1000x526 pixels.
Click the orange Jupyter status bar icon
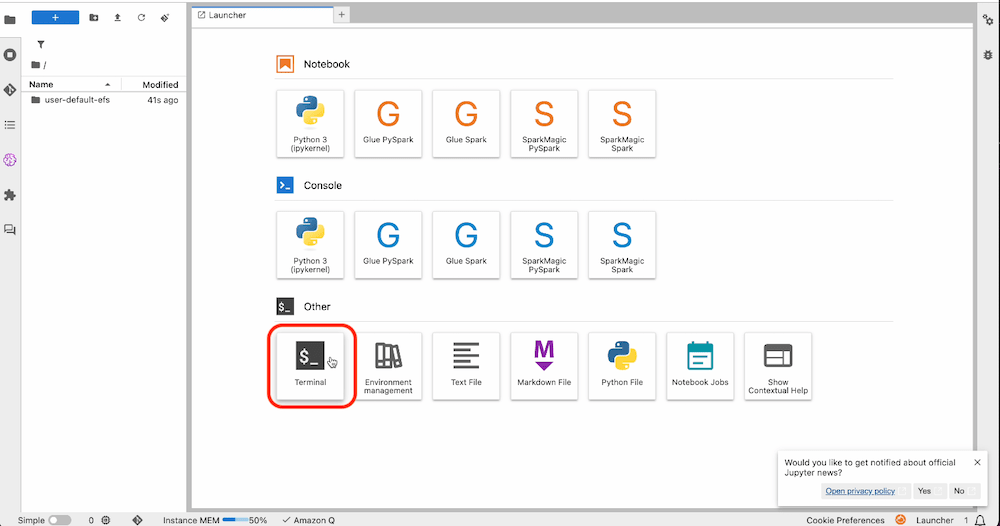(901, 520)
